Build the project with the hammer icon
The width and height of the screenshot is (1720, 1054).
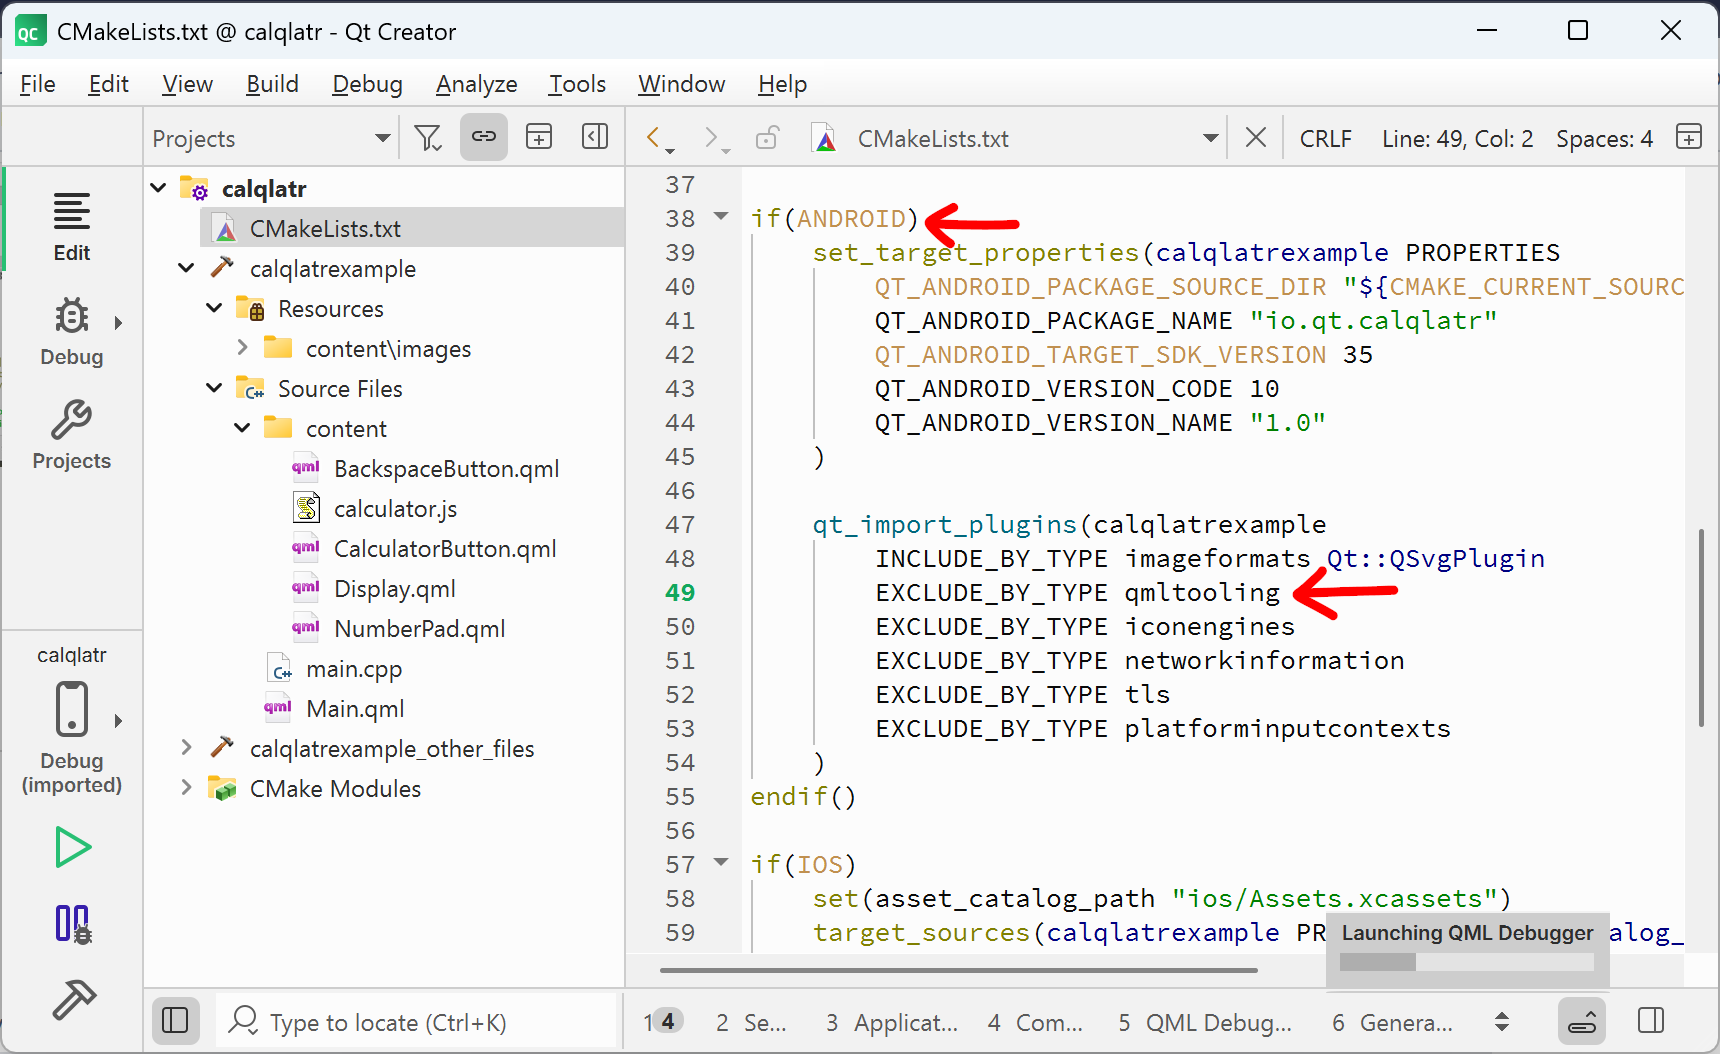[x=72, y=998]
